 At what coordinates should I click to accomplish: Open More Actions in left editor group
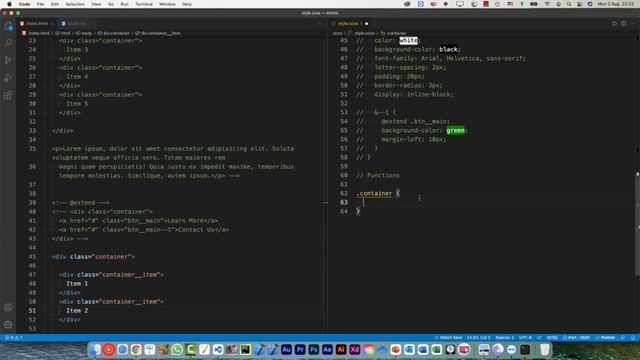pyautogui.click(x=320, y=24)
